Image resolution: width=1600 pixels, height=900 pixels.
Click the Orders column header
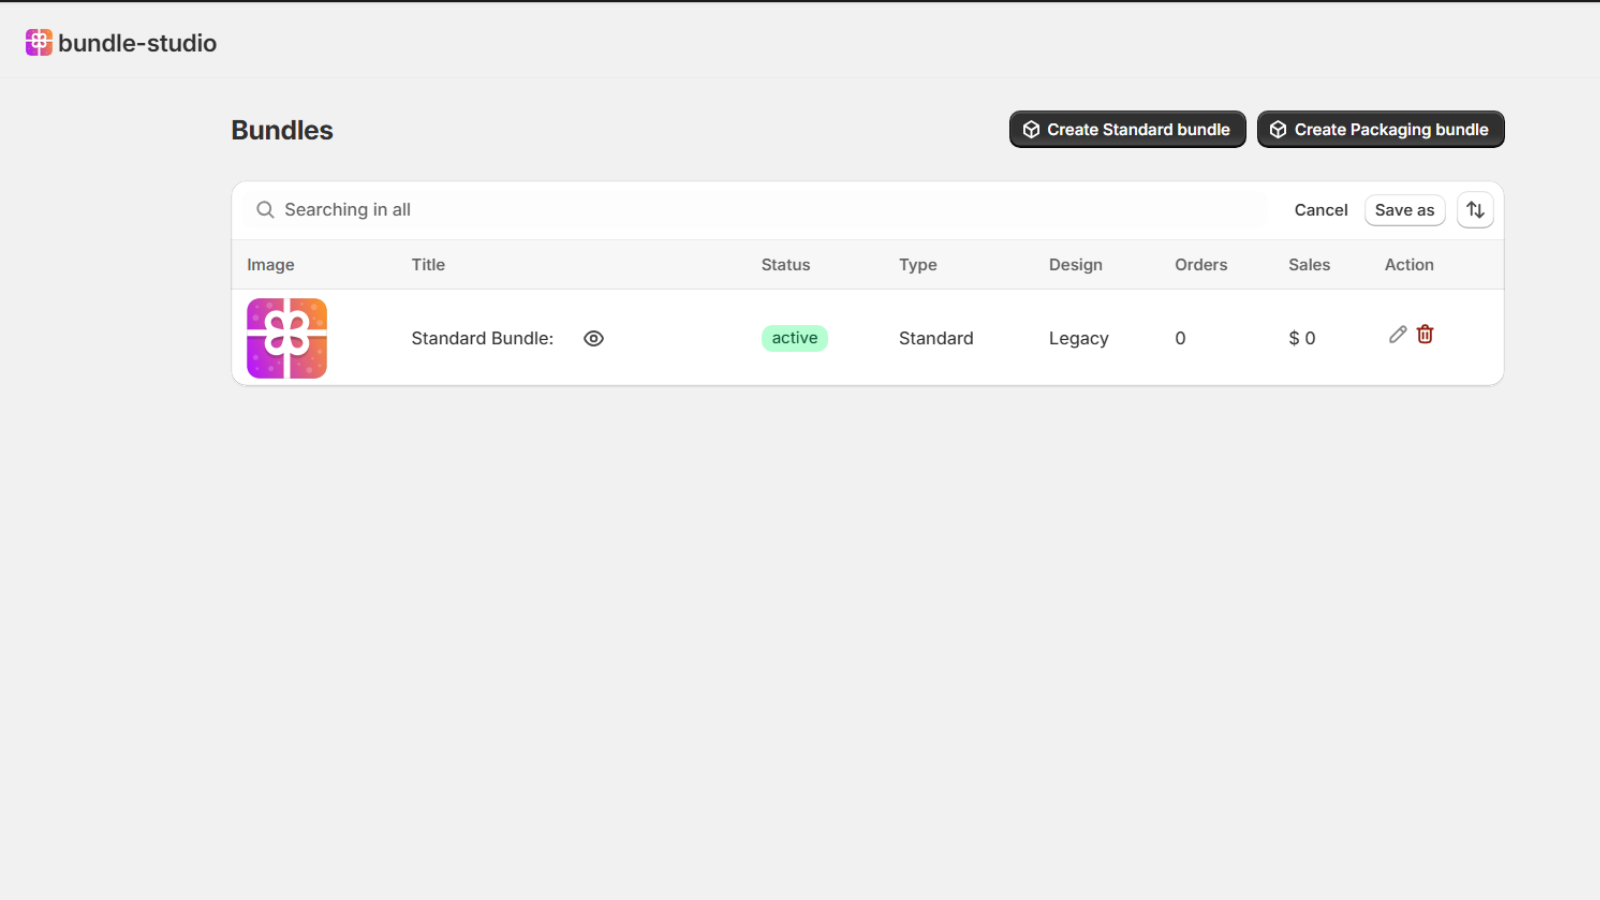[x=1200, y=265]
